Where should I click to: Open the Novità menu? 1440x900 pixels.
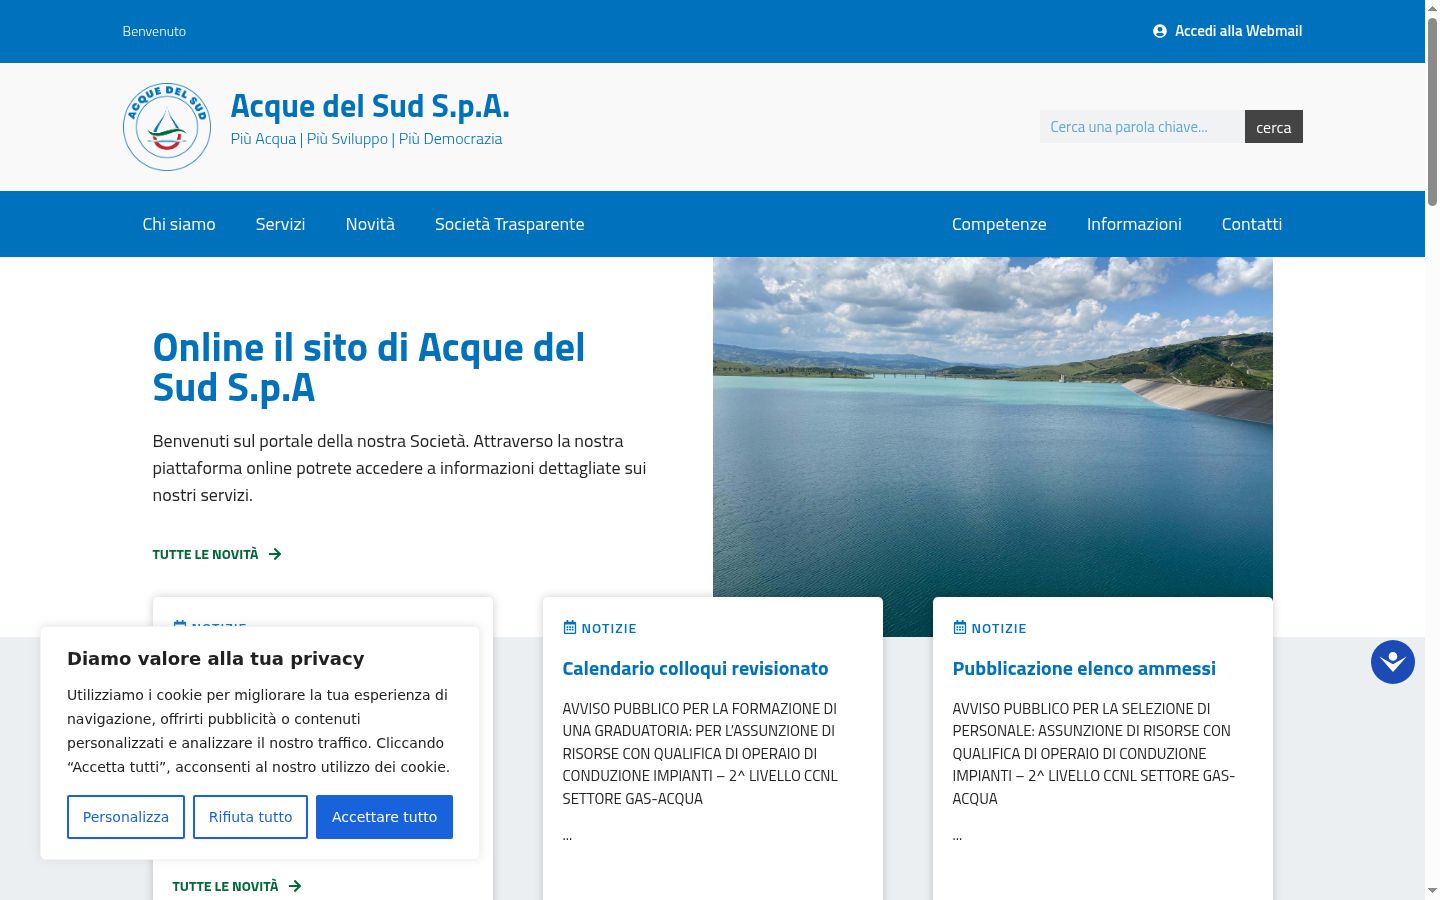click(x=370, y=224)
